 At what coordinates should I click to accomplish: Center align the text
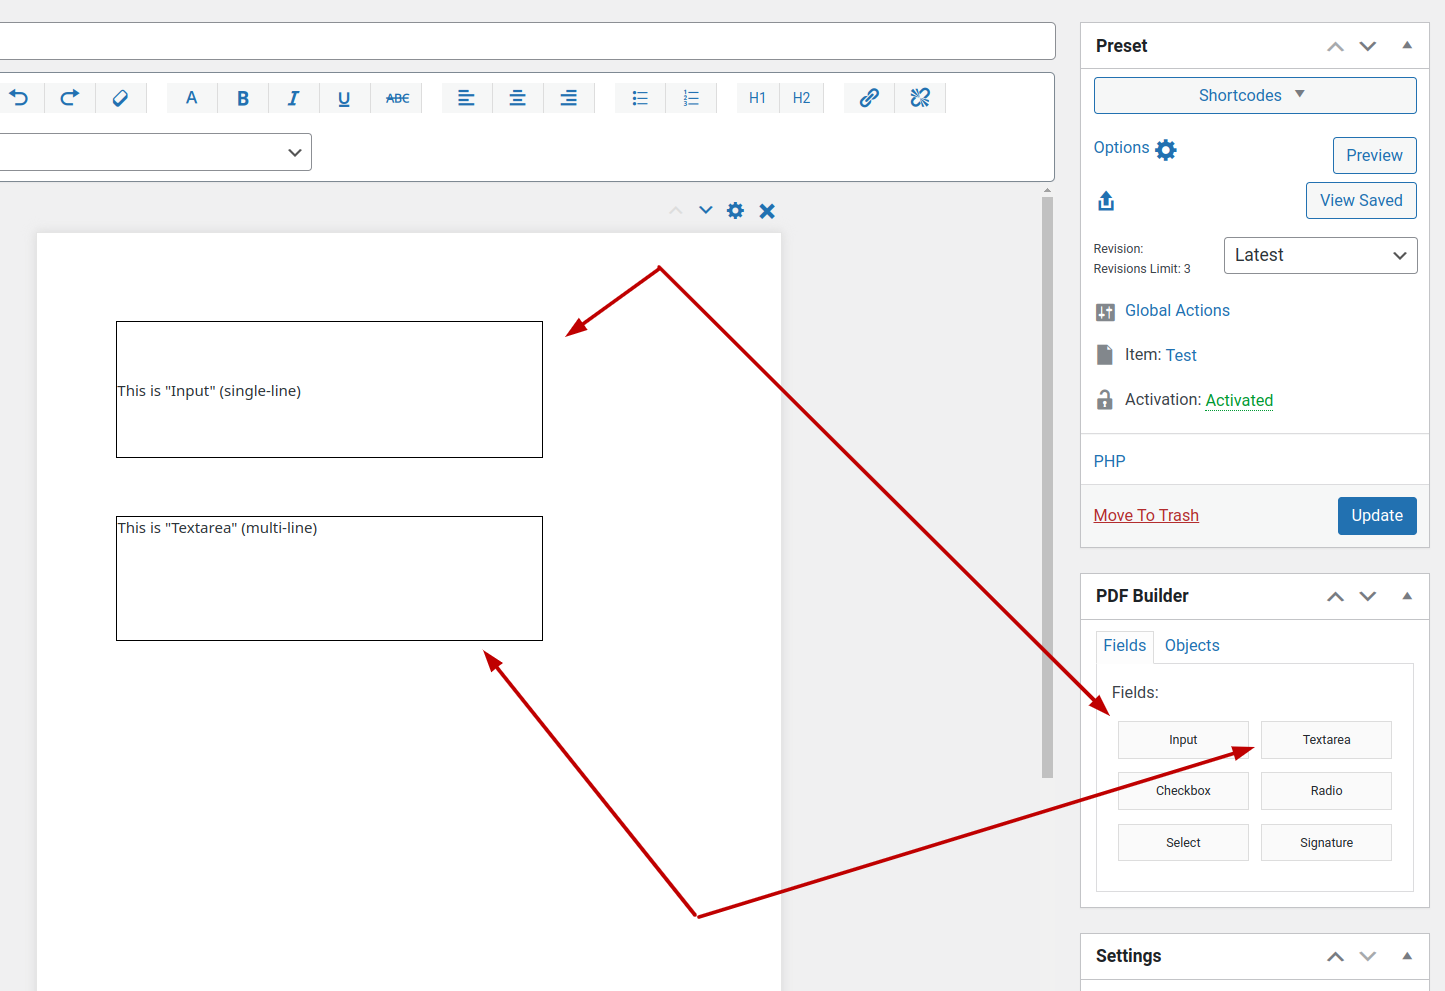(517, 98)
